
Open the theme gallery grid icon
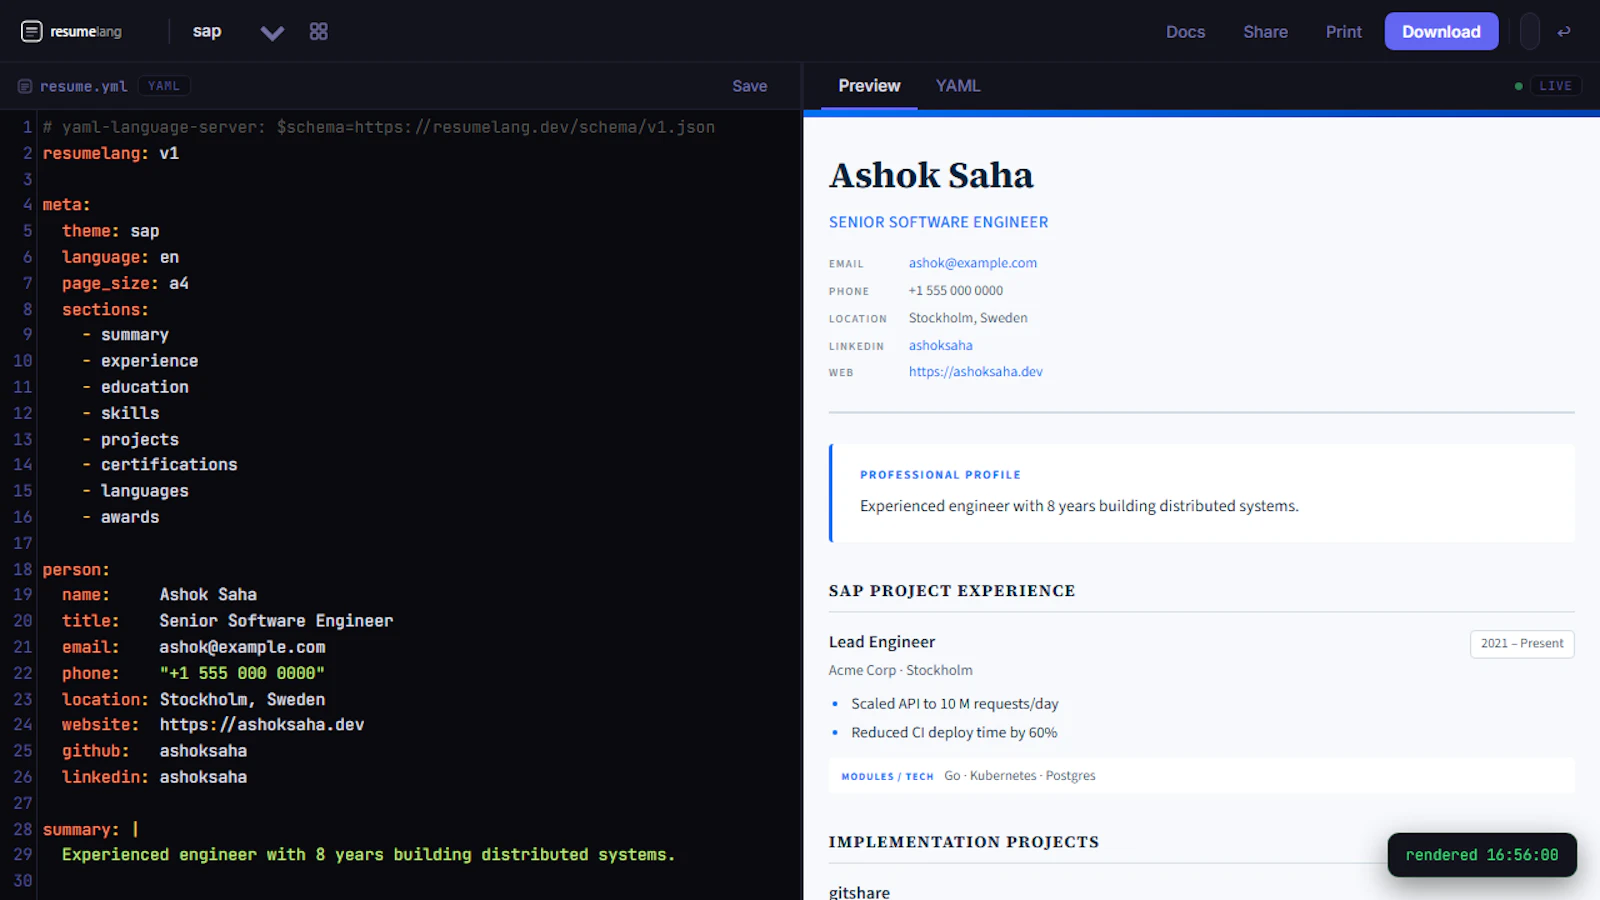pos(318,32)
